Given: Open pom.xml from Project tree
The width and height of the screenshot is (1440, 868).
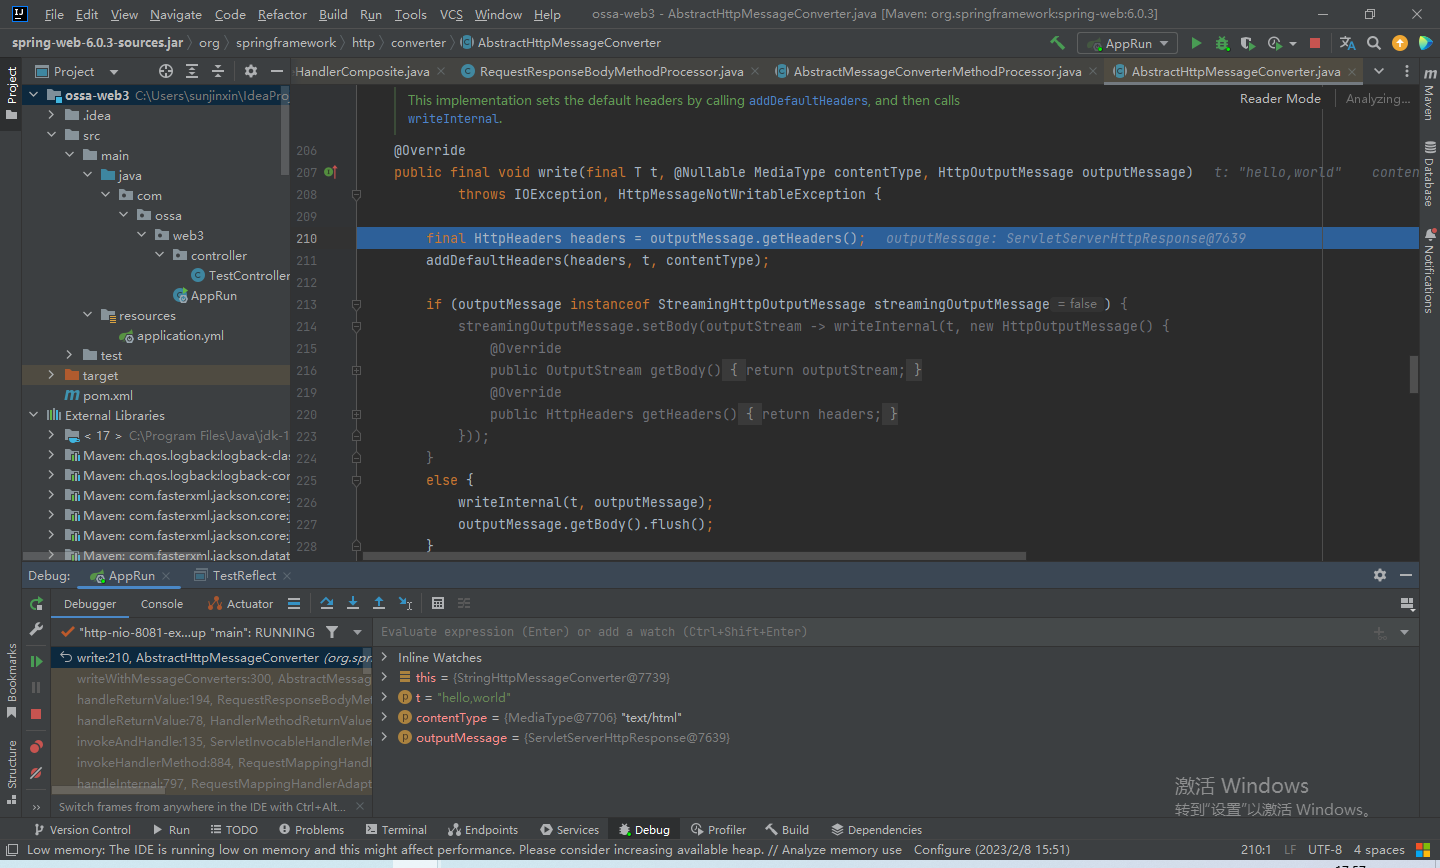Looking at the screenshot, I should click(x=108, y=395).
